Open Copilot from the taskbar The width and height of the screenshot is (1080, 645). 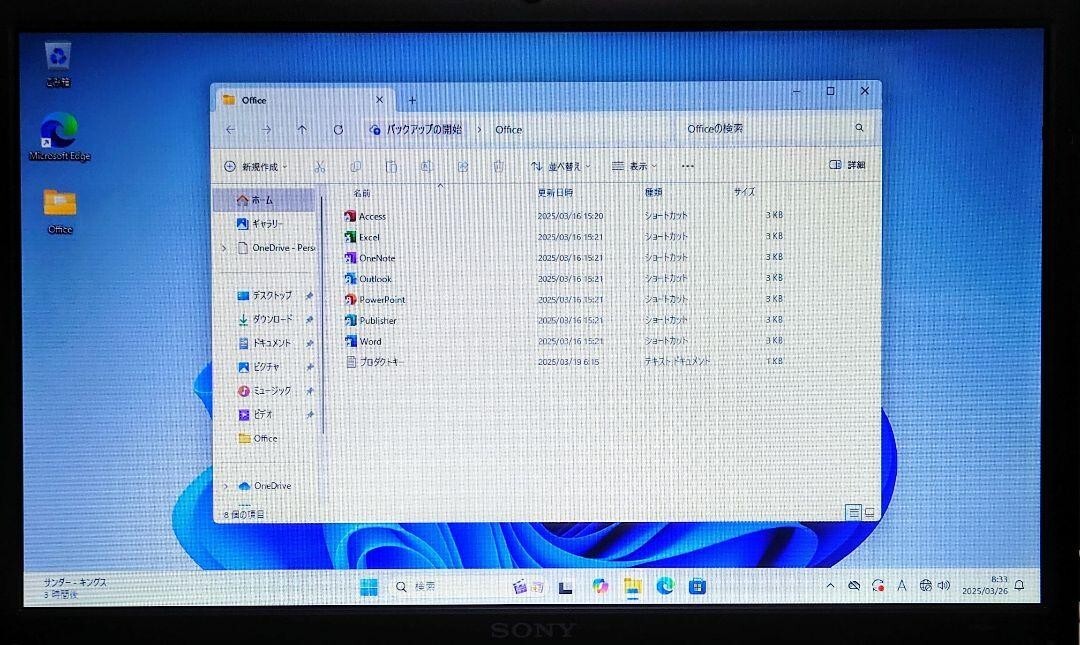point(600,586)
